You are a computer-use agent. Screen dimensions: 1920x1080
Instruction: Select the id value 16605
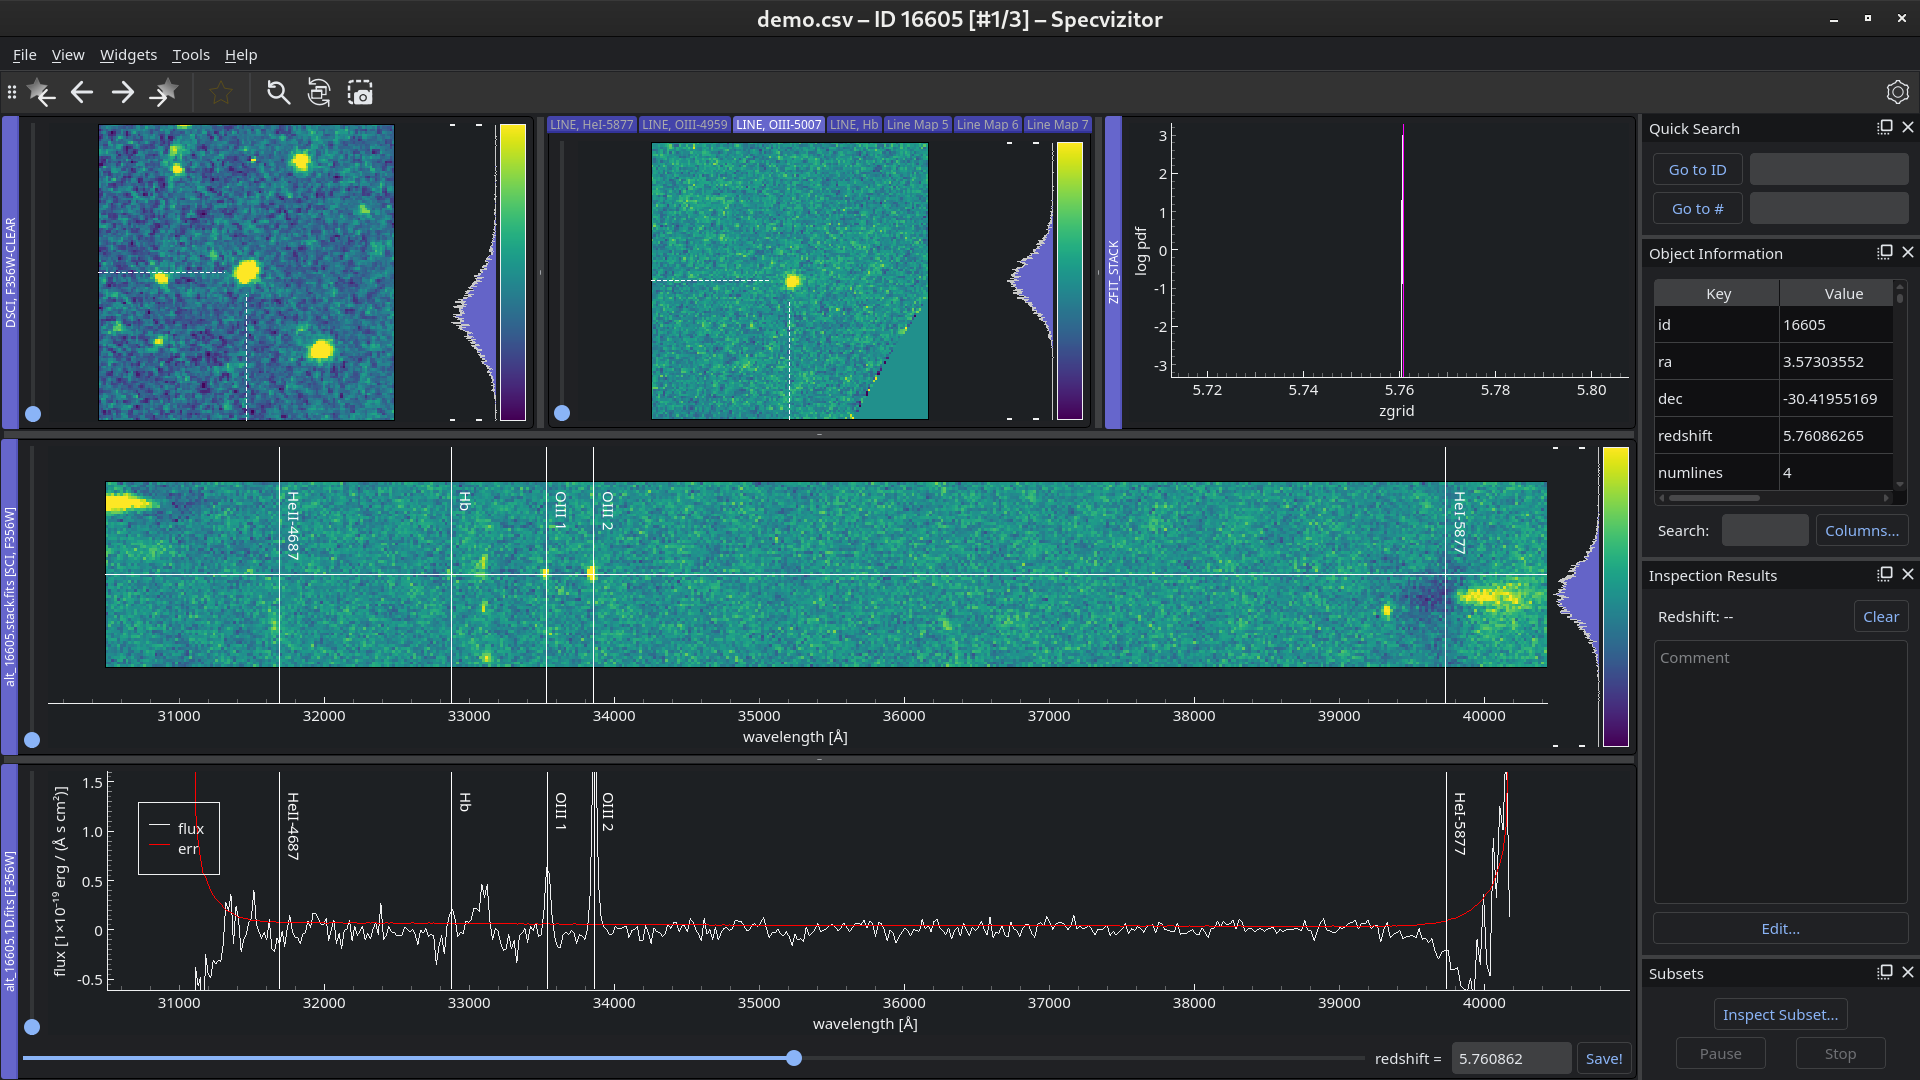click(x=1837, y=325)
